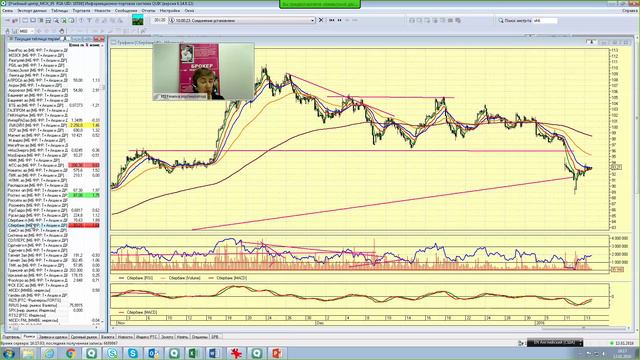The height and width of the screenshot is (360, 640).
Task: Open the Экспорт данных menu
Action: pyautogui.click(x=31, y=11)
